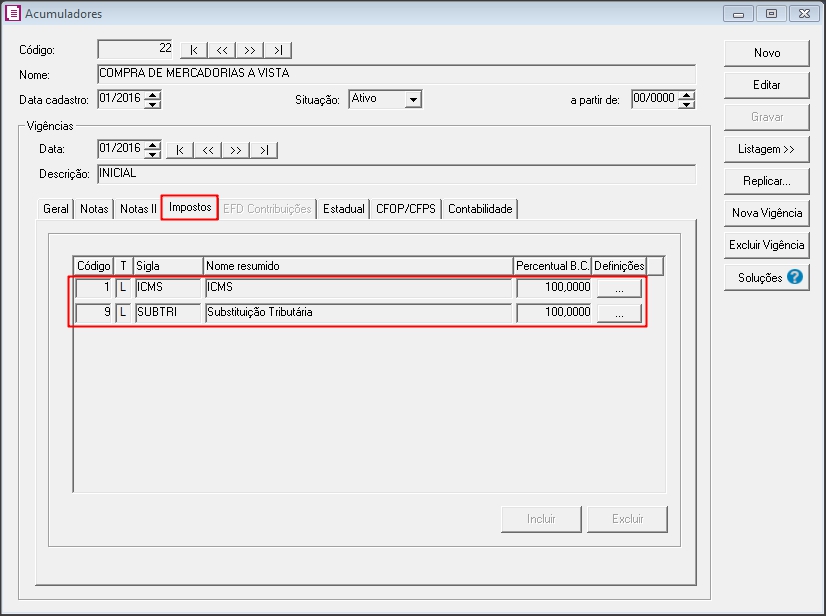826x616 pixels.
Task: Open Definições for Substituição Tributária row
Action: click(x=619, y=313)
